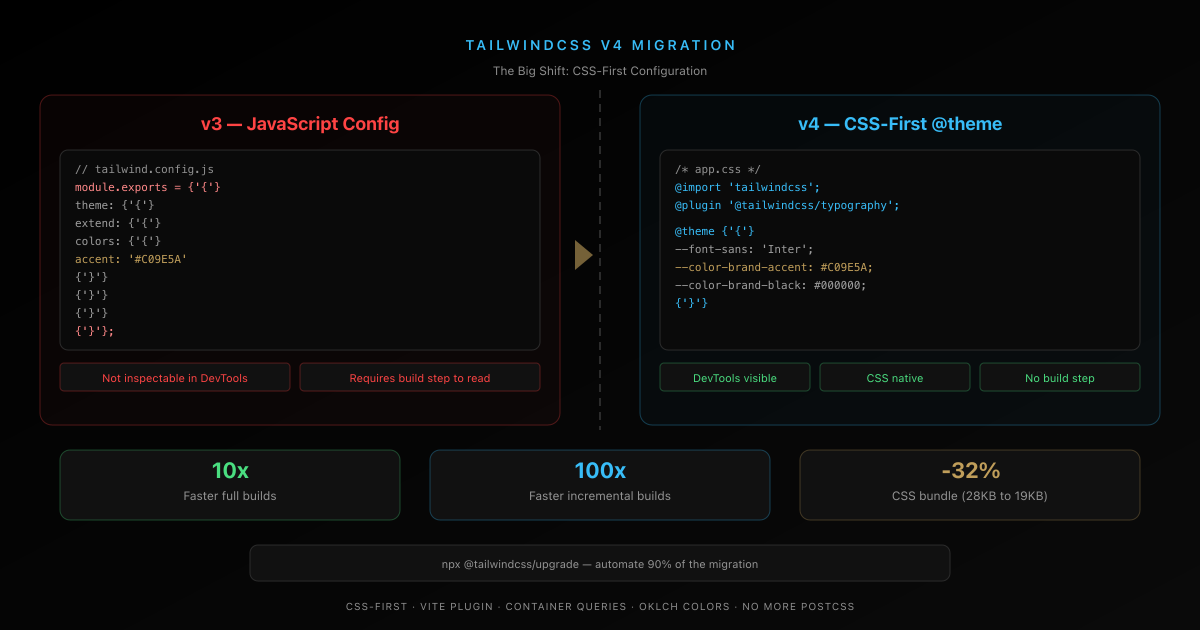Toggle the "DevTools visible" badge
This screenshot has width=1200, height=630.
click(x=735, y=377)
